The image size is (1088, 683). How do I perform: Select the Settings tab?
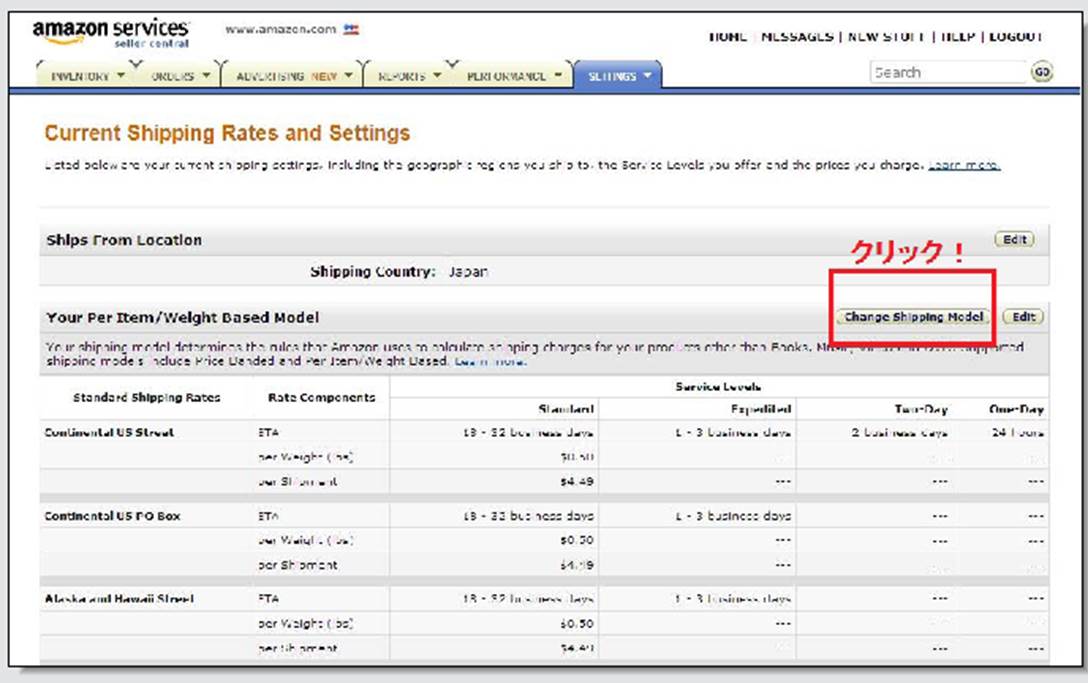pyautogui.click(x=618, y=76)
